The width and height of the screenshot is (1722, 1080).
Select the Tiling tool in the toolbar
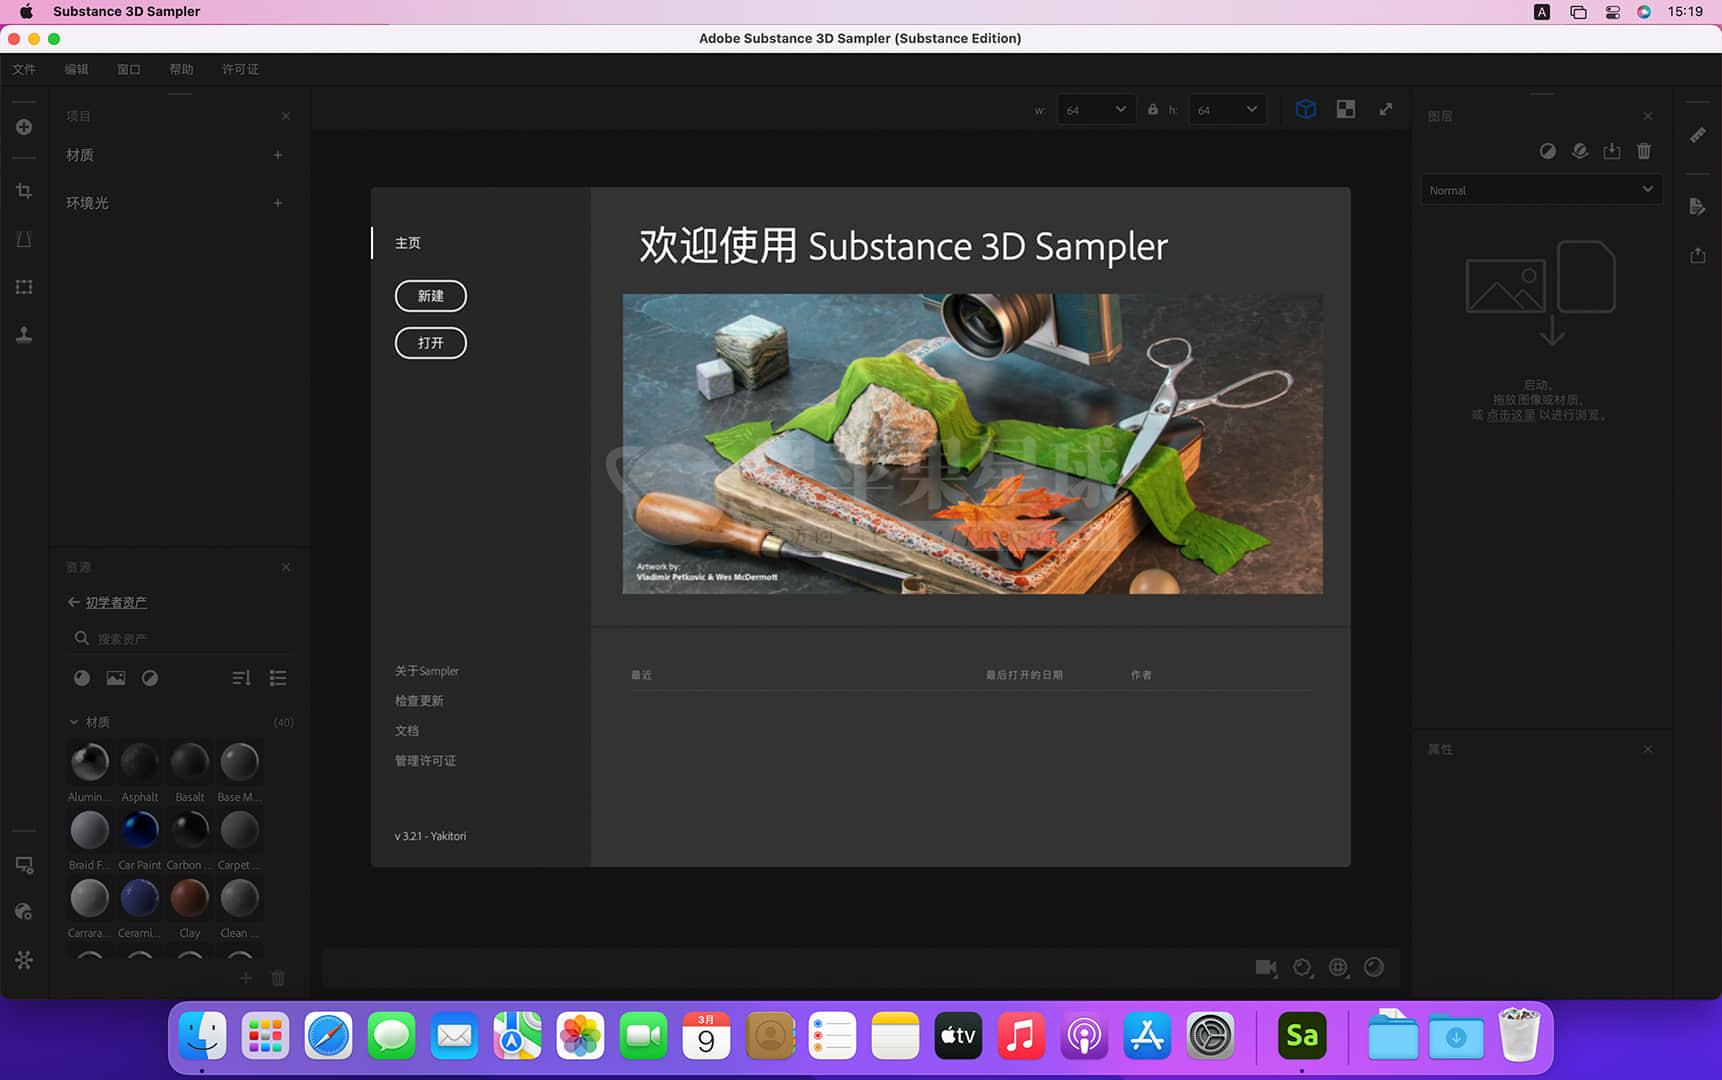(x=24, y=287)
